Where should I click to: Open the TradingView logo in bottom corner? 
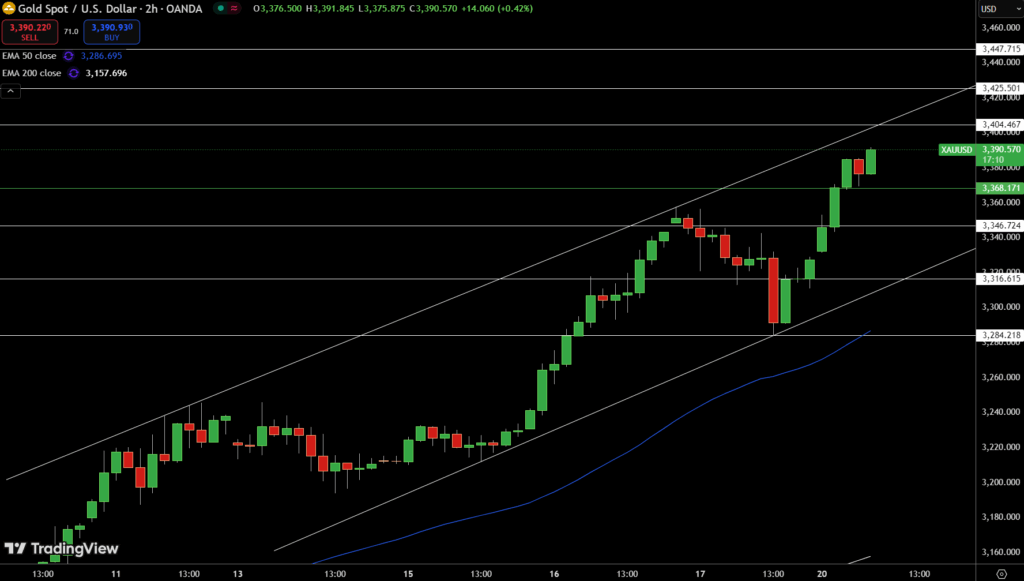tap(61, 548)
